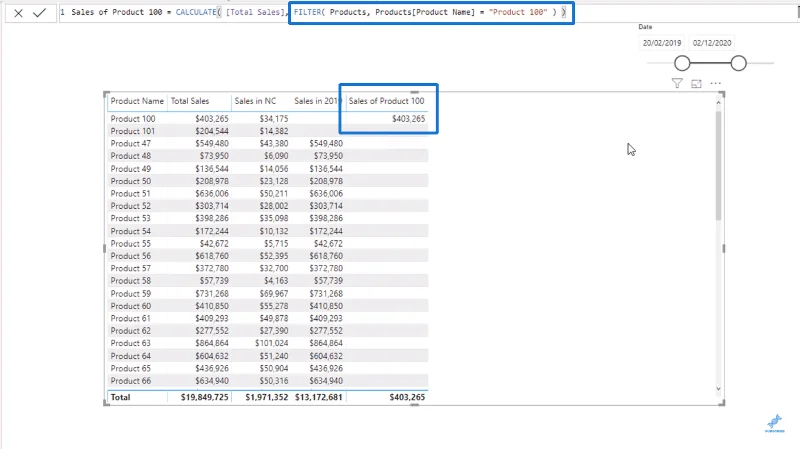Image resolution: width=800 pixels, height=449 pixels.
Task: Click Sales in NC total $1,971,352
Action: coord(266,397)
